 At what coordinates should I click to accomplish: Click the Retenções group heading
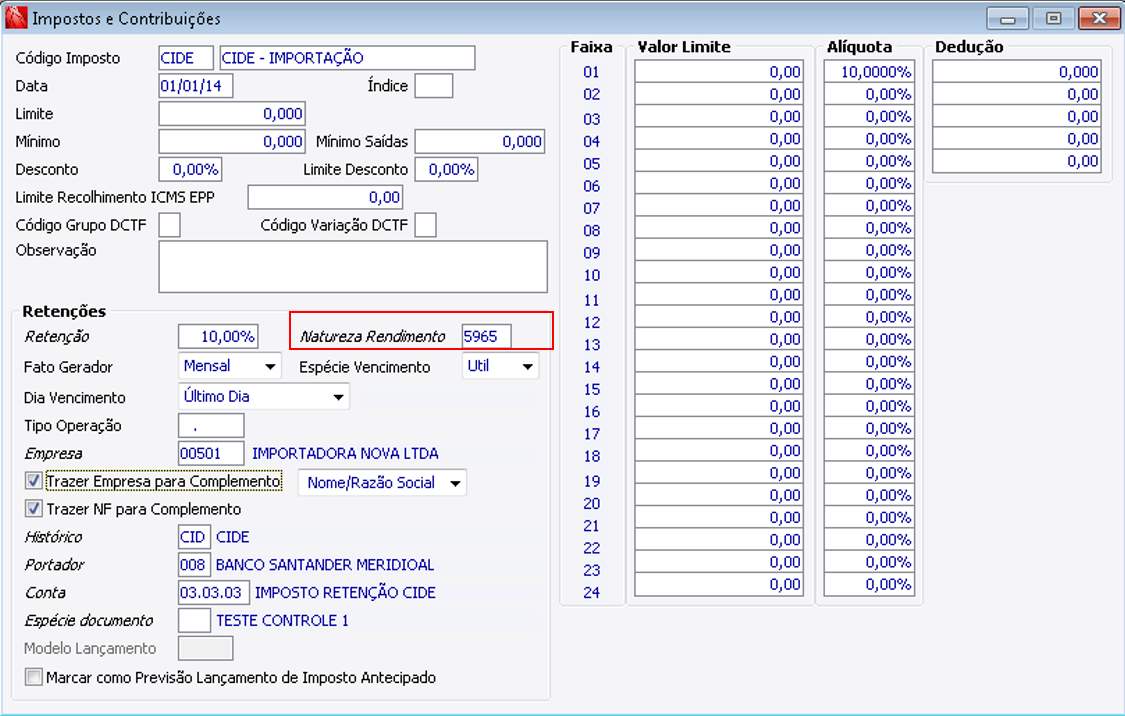click(x=64, y=311)
